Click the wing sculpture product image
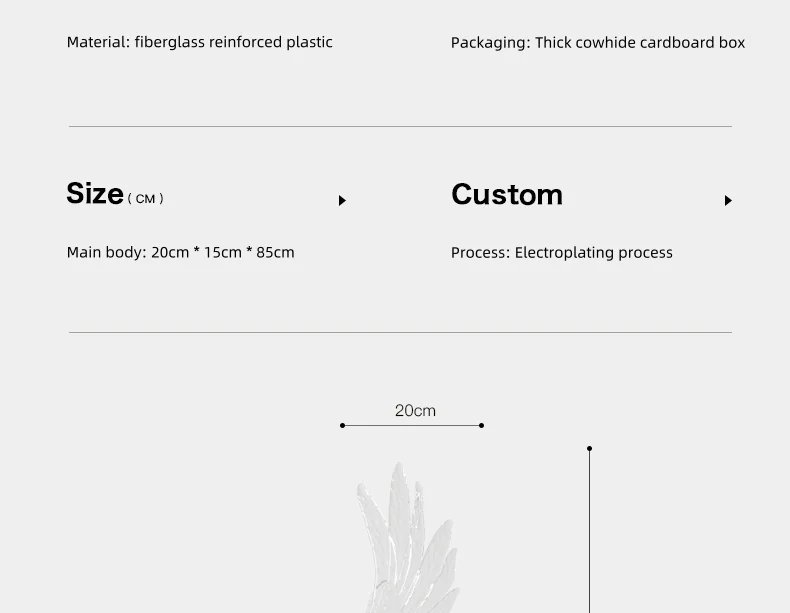The width and height of the screenshot is (790, 613). coord(408,538)
